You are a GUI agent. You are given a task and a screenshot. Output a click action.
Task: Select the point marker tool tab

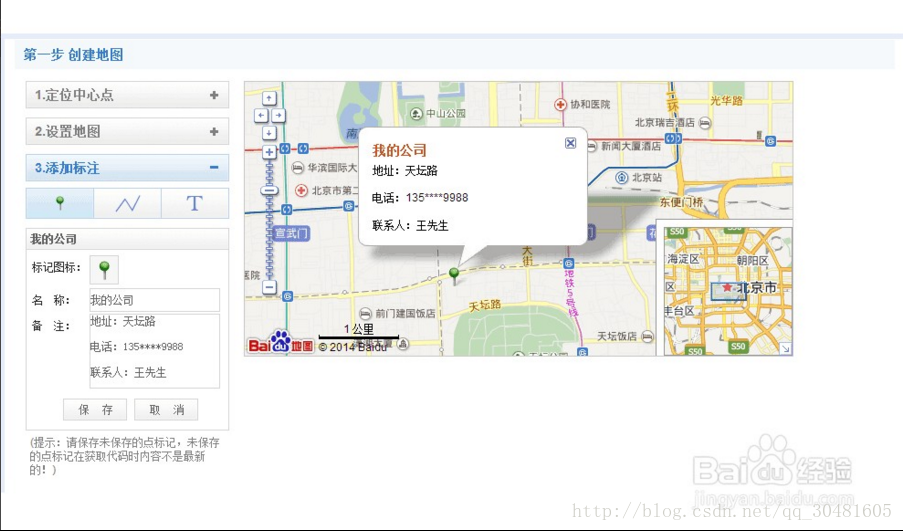tap(60, 203)
